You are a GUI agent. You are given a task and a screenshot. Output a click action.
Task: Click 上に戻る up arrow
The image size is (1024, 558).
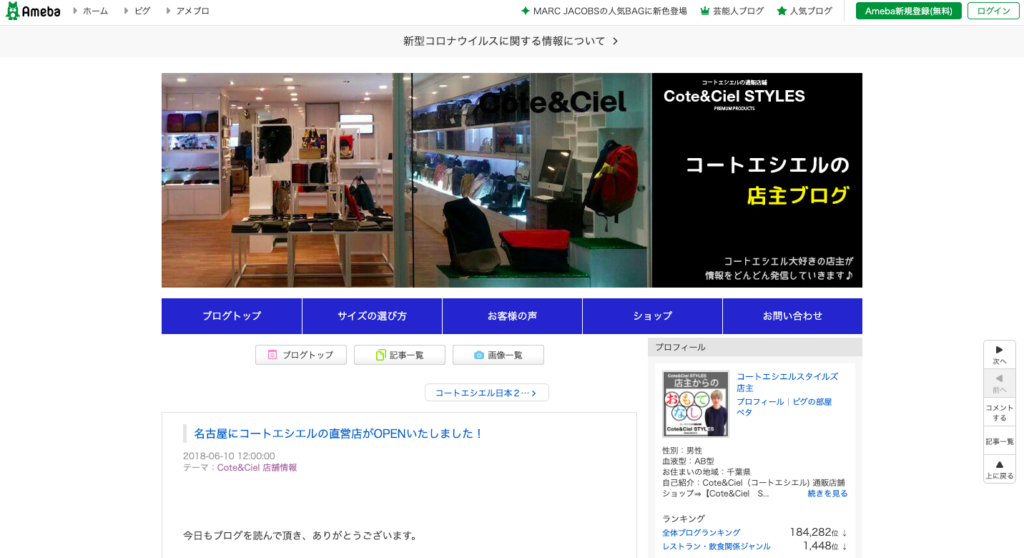(999, 469)
